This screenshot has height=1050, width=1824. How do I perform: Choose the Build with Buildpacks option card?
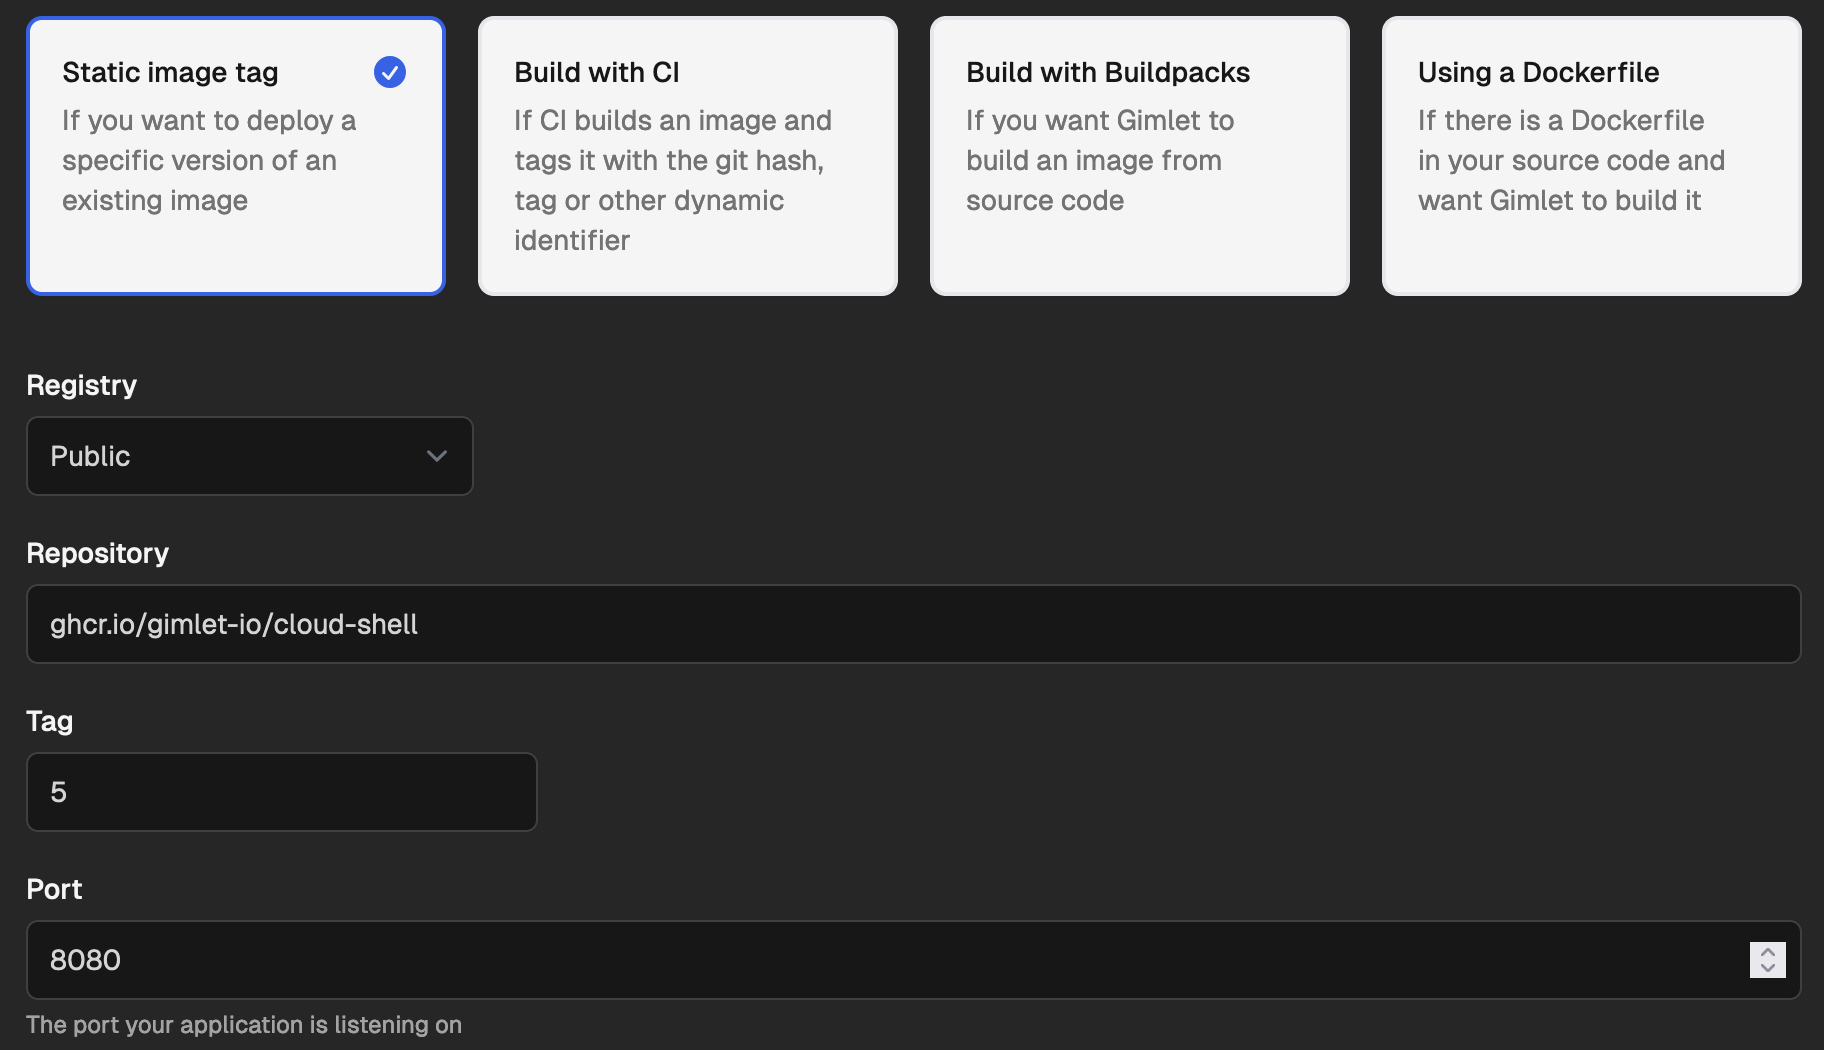1140,156
